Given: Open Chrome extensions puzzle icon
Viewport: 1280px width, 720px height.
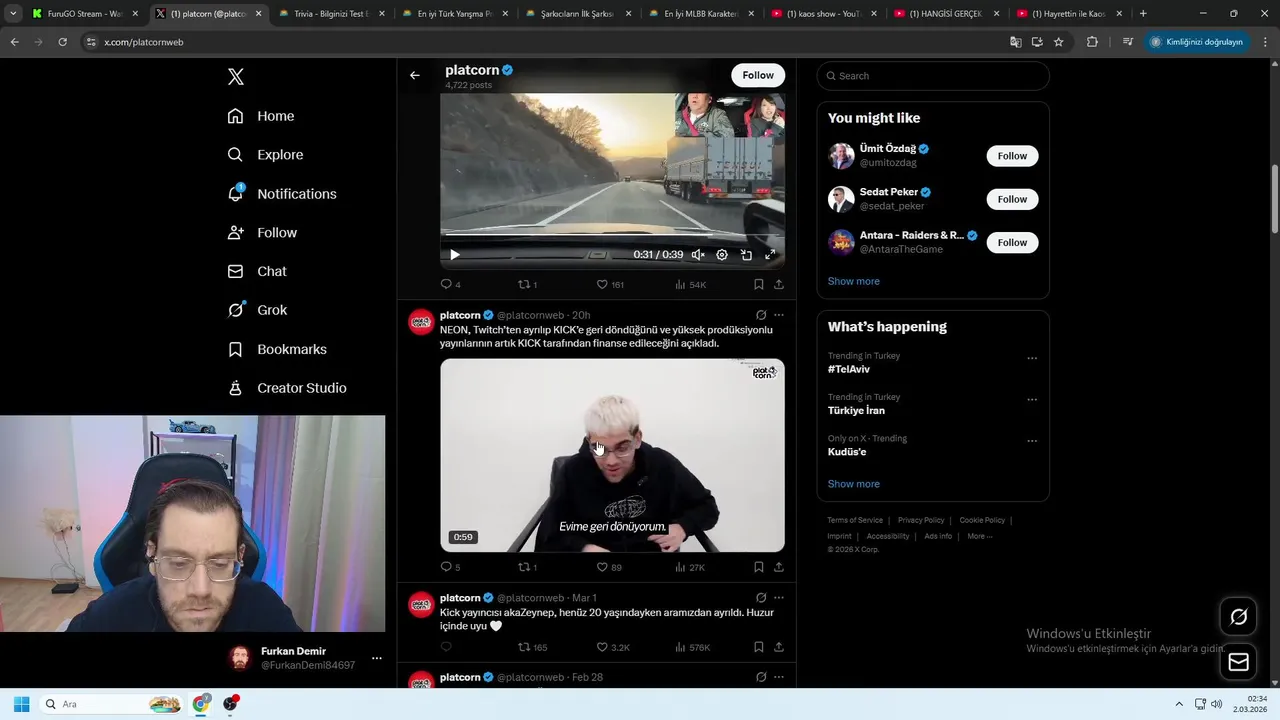Looking at the screenshot, I should click(x=1092, y=42).
